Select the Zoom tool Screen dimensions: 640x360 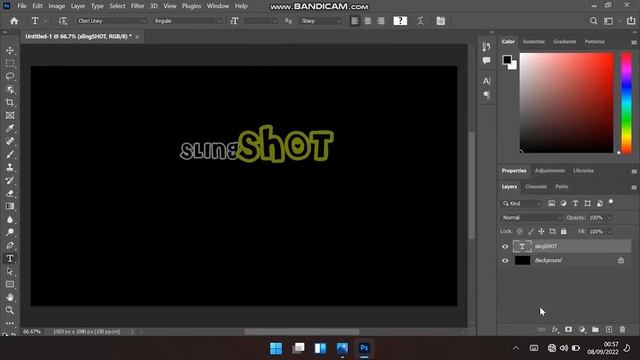(x=10, y=310)
